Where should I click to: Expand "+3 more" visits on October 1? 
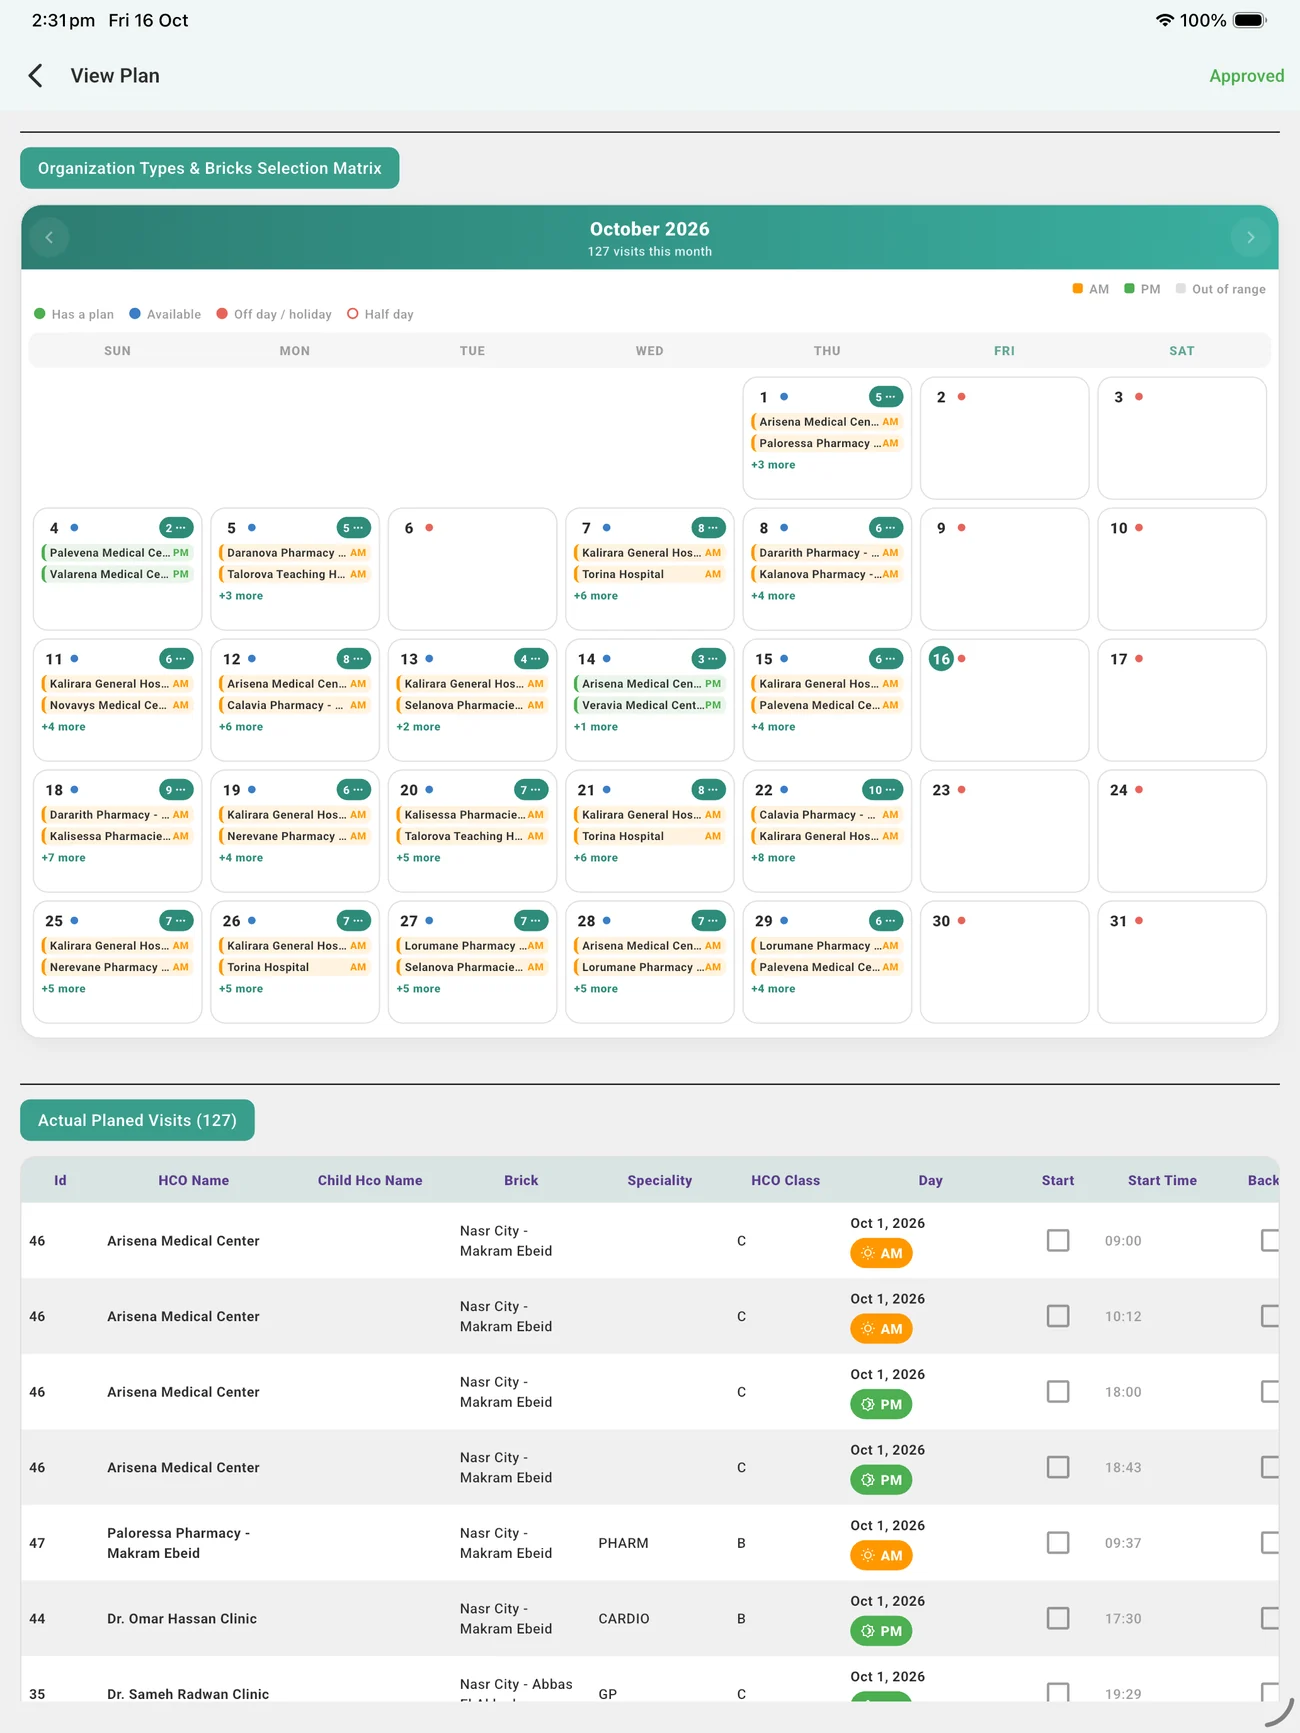[x=773, y=465]
